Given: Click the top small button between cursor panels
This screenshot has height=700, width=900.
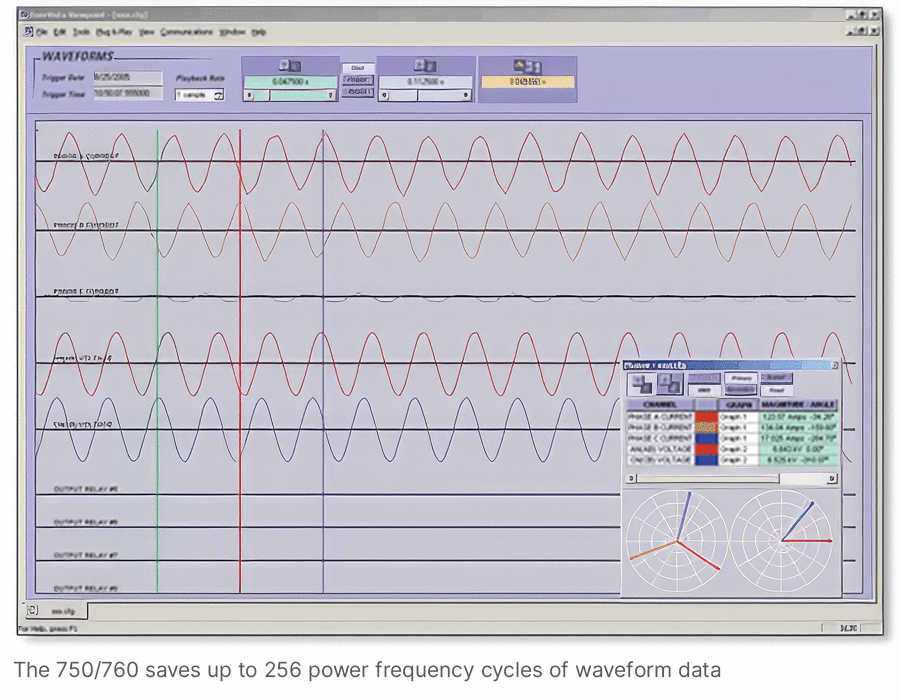Looking at the screenshot, I should [x=358, y=68].
